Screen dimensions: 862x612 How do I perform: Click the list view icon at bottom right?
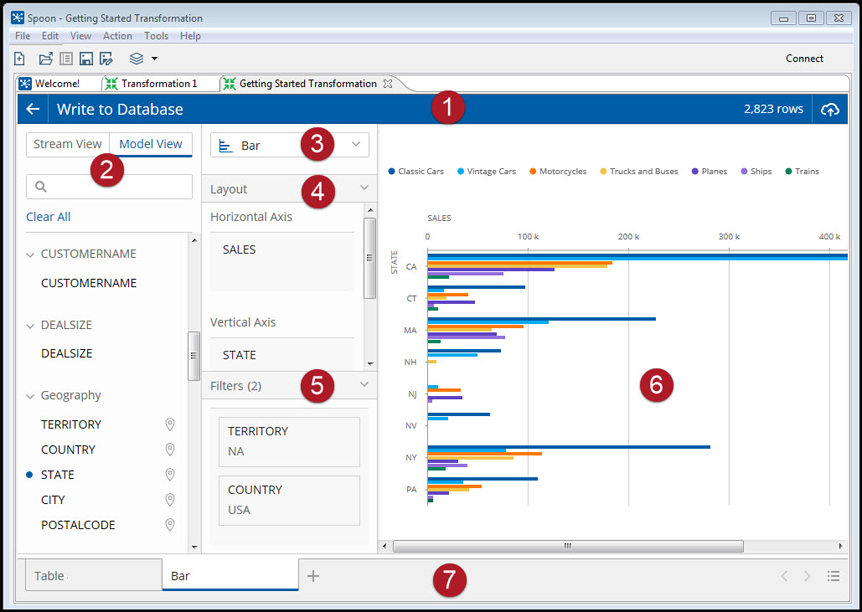833,575
